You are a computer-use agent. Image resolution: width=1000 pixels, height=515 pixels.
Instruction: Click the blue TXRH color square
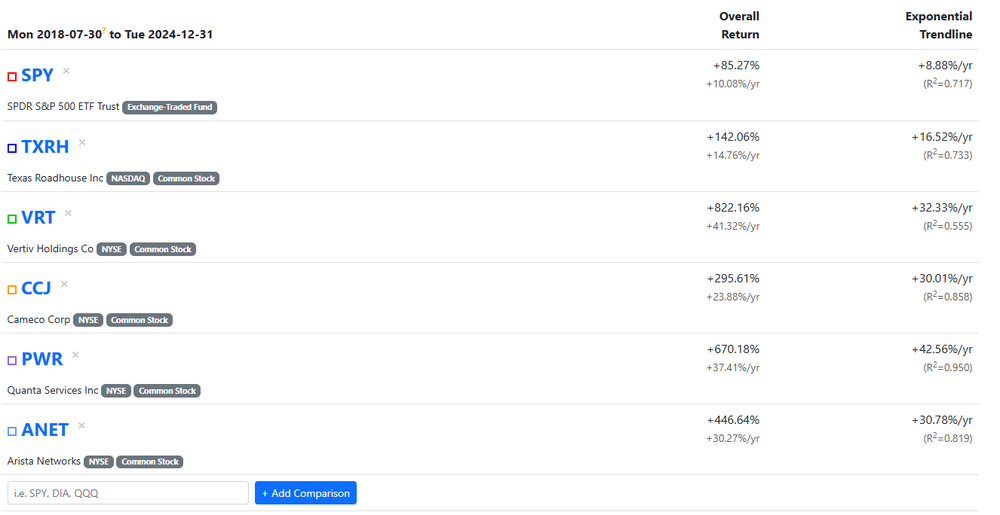coord(12,148)
